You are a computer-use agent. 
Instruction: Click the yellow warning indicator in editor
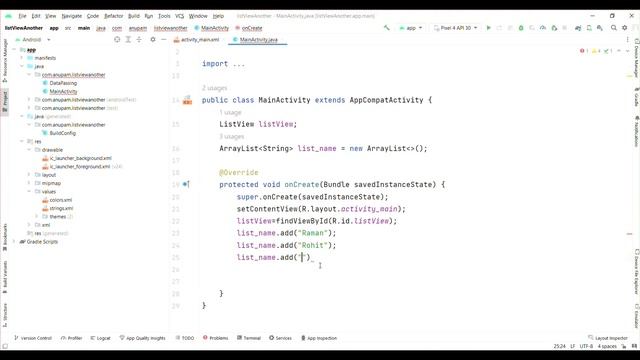pos(596,51)
